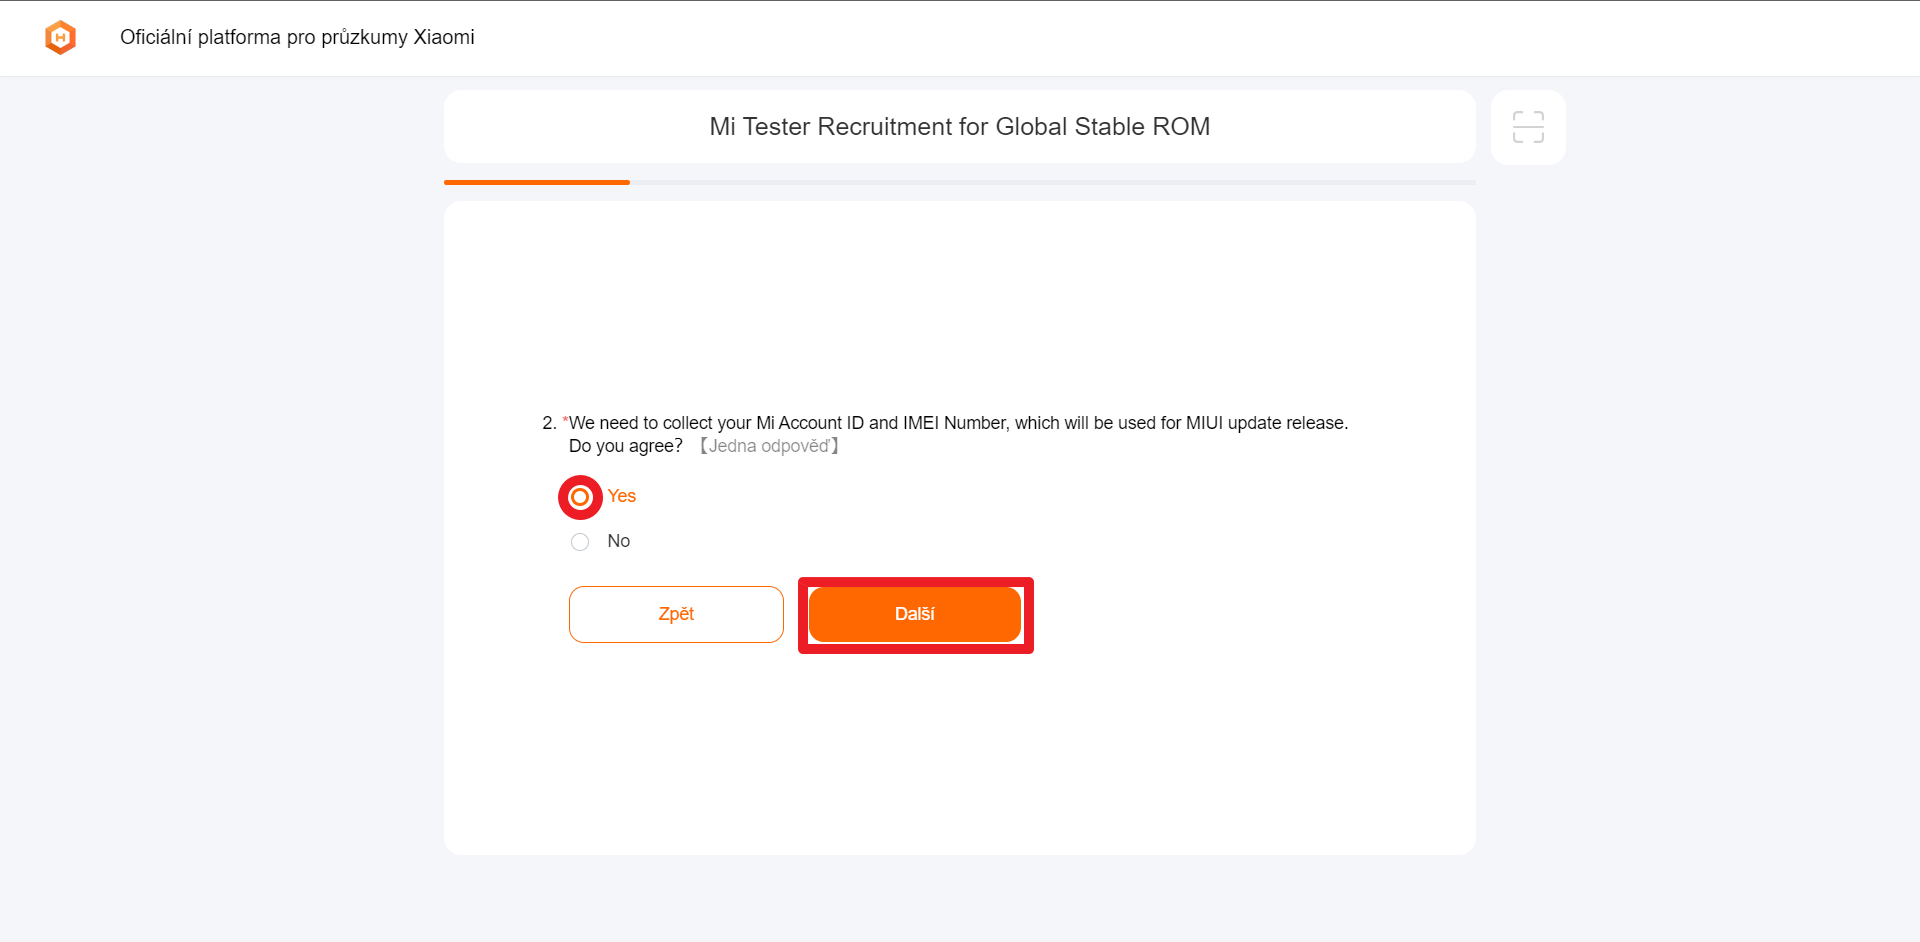Click the grey unfilled progress bar portion
The image size is (1920, 942).
point(1052,182)
